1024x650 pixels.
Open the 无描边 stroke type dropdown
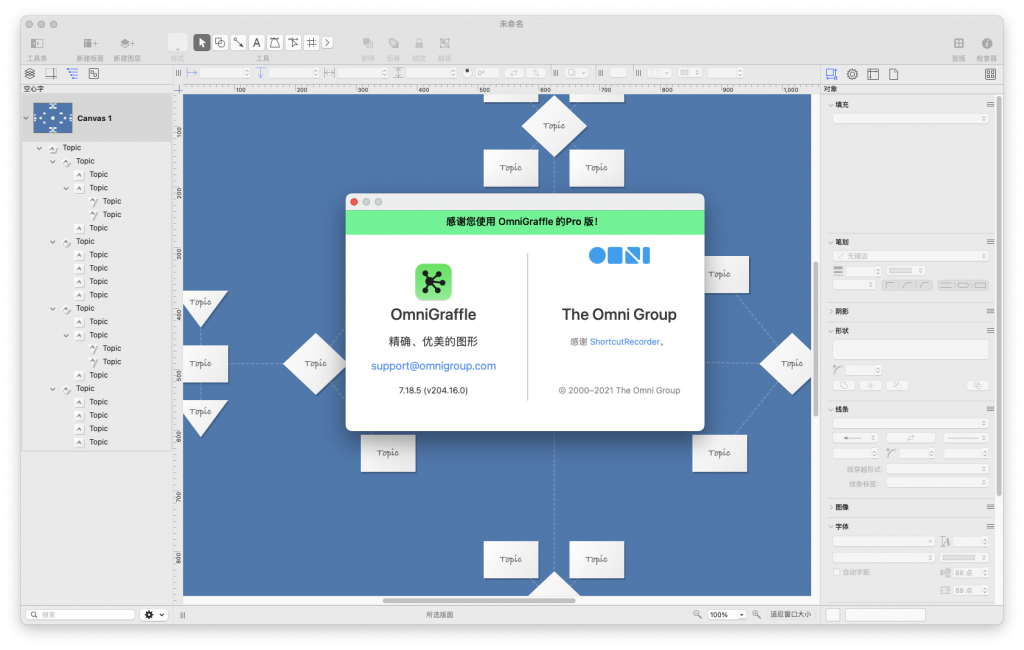(910, 256)
